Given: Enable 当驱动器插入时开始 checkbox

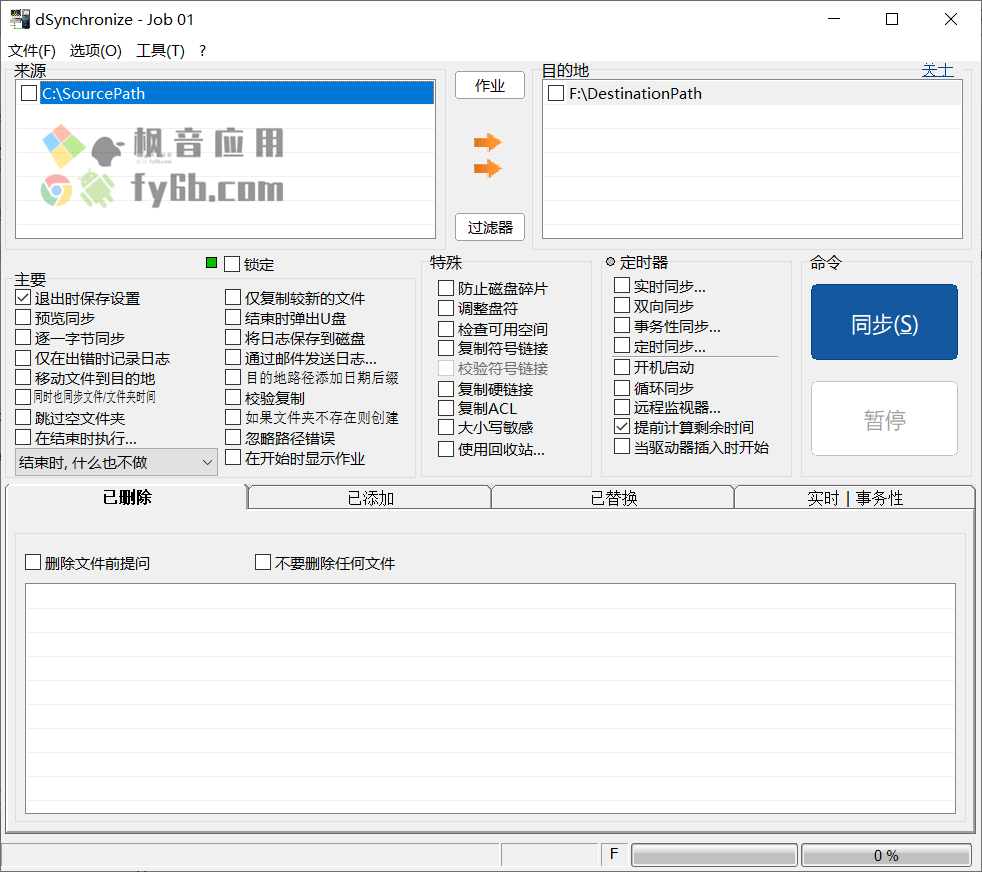Looking at the screenshot, I should click(x=622, y=447).
